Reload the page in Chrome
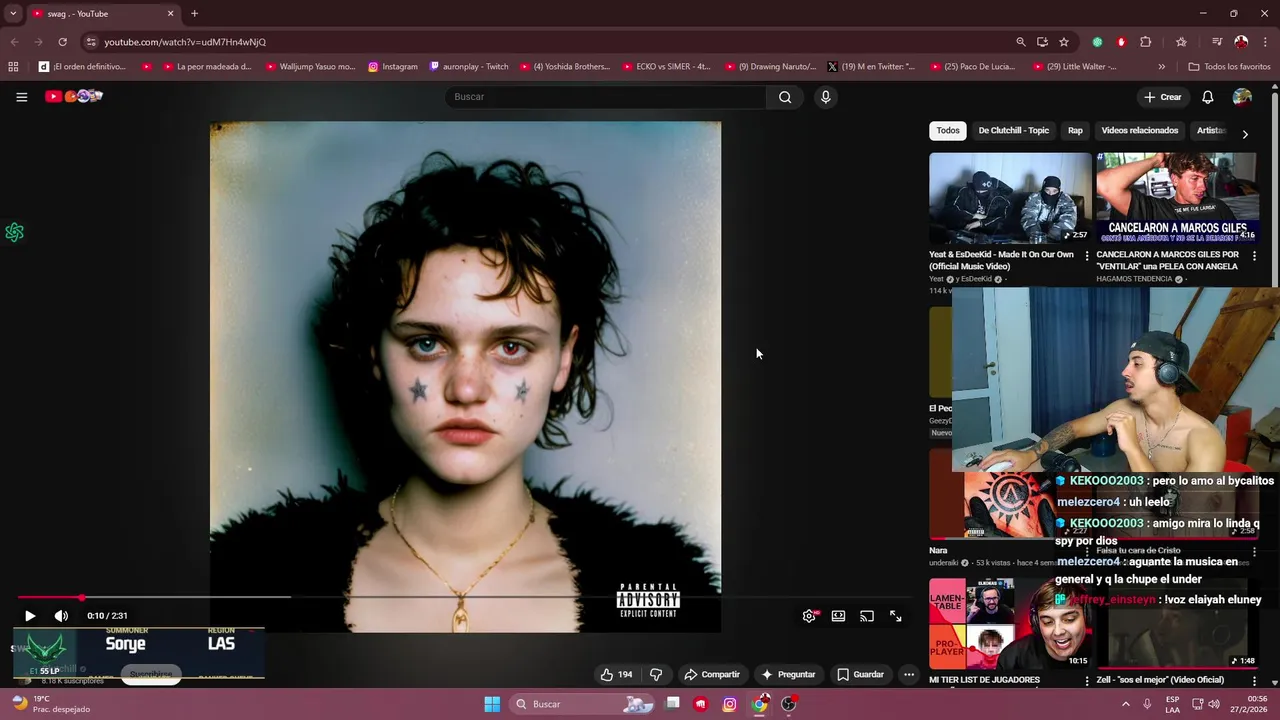Image resolution: width=1280 pixels, height=720 pixels. [62, 42]
